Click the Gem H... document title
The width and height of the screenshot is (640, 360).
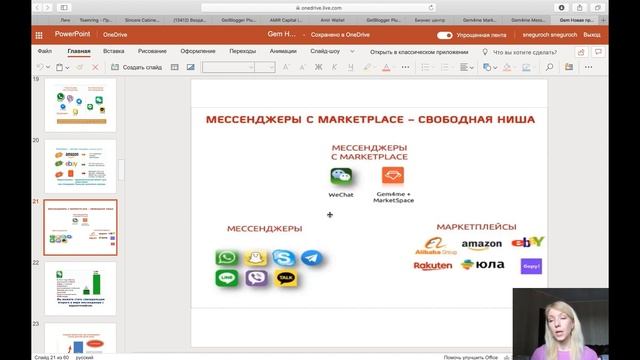tap(281, 34)
